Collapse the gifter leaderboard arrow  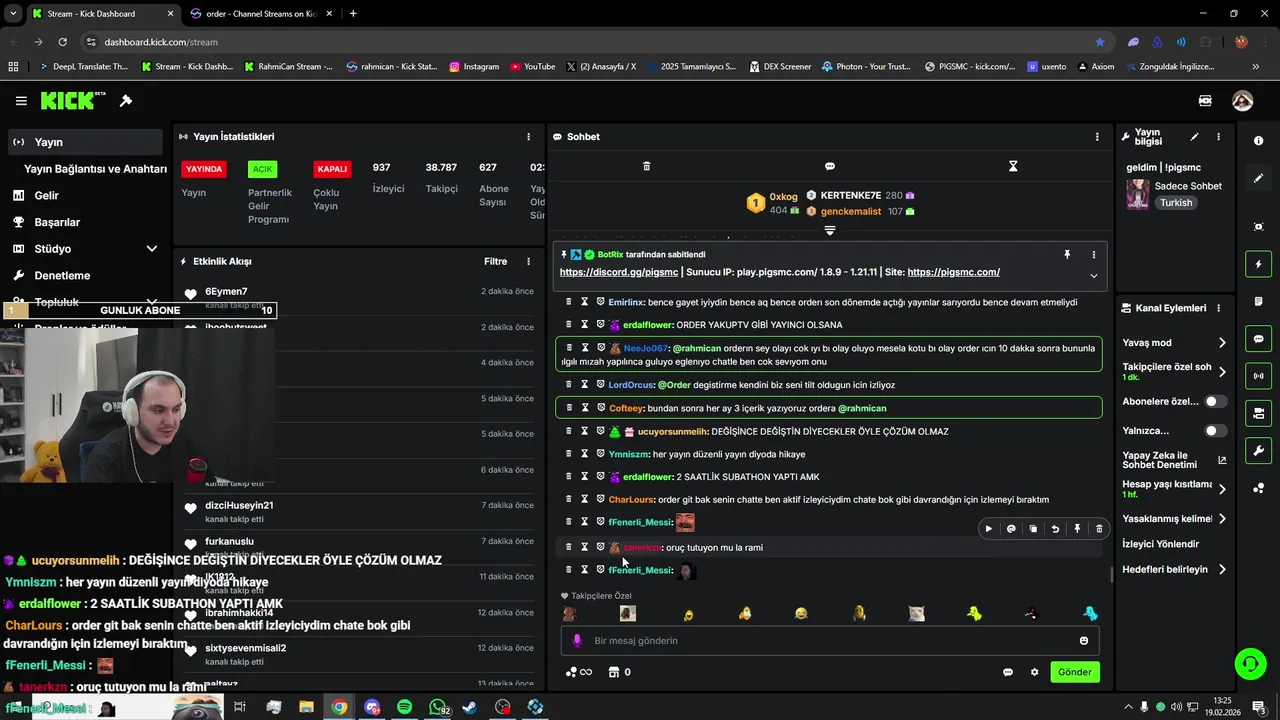point(829,231)
